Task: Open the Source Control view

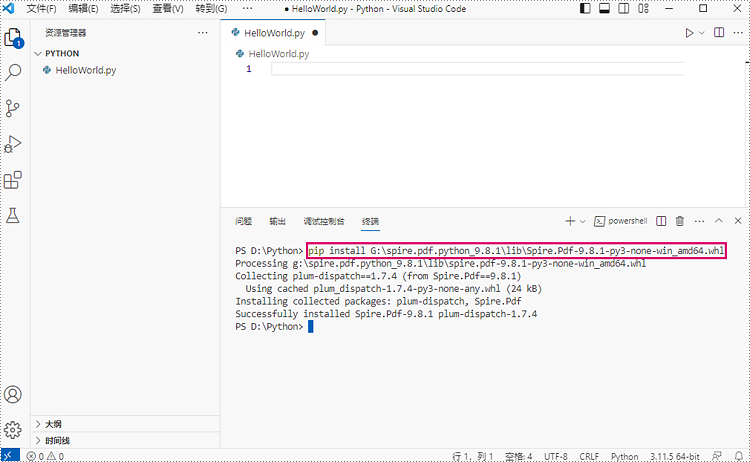Action: 12,109
